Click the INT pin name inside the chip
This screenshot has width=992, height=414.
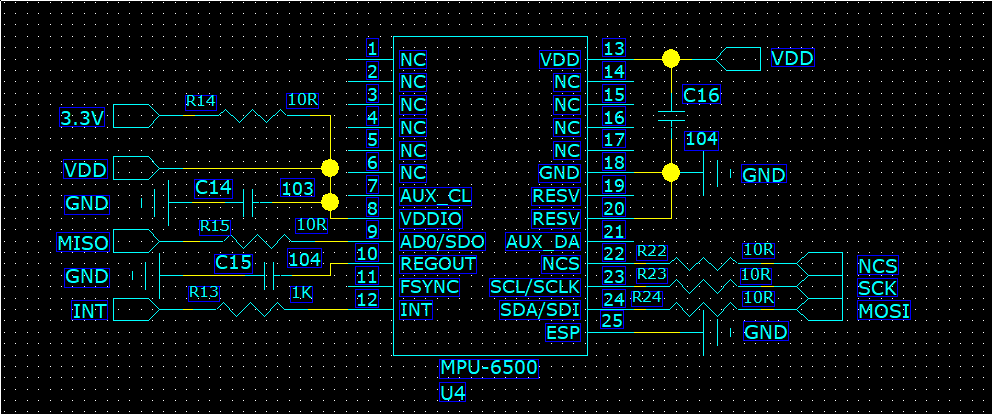coord(416,310)
